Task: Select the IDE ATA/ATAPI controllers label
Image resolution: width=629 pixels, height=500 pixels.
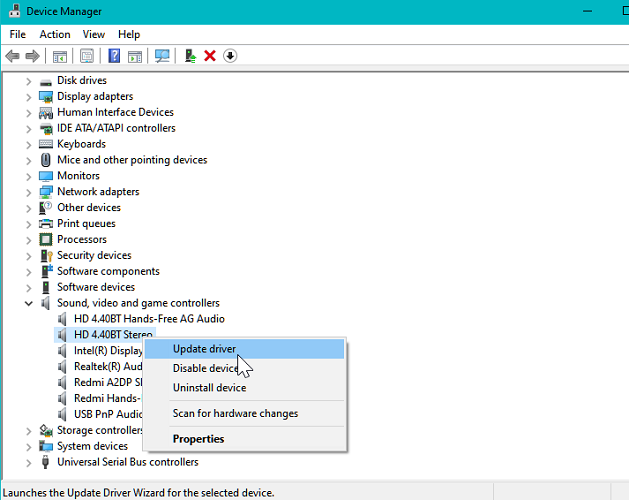Action: [x=116, y=128]
